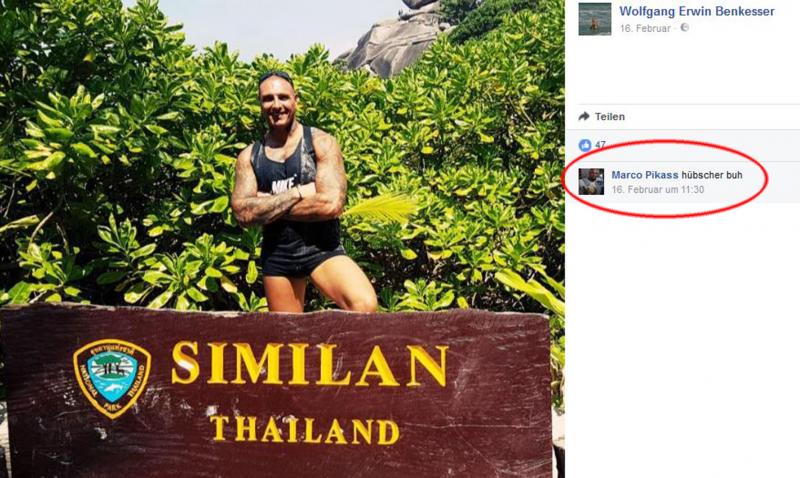Open Wolfgang Erwin Benkesser's profile name link
This screenshot has height=478, width=800.
(696, 11)
